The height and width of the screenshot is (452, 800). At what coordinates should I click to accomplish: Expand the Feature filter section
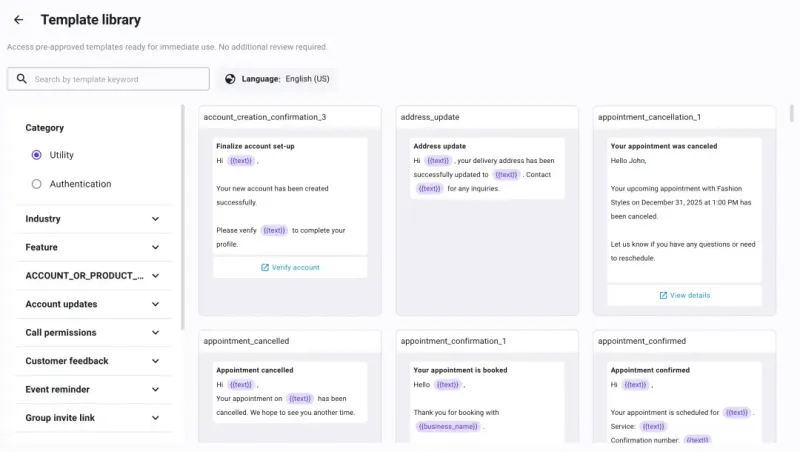point(93,247)
